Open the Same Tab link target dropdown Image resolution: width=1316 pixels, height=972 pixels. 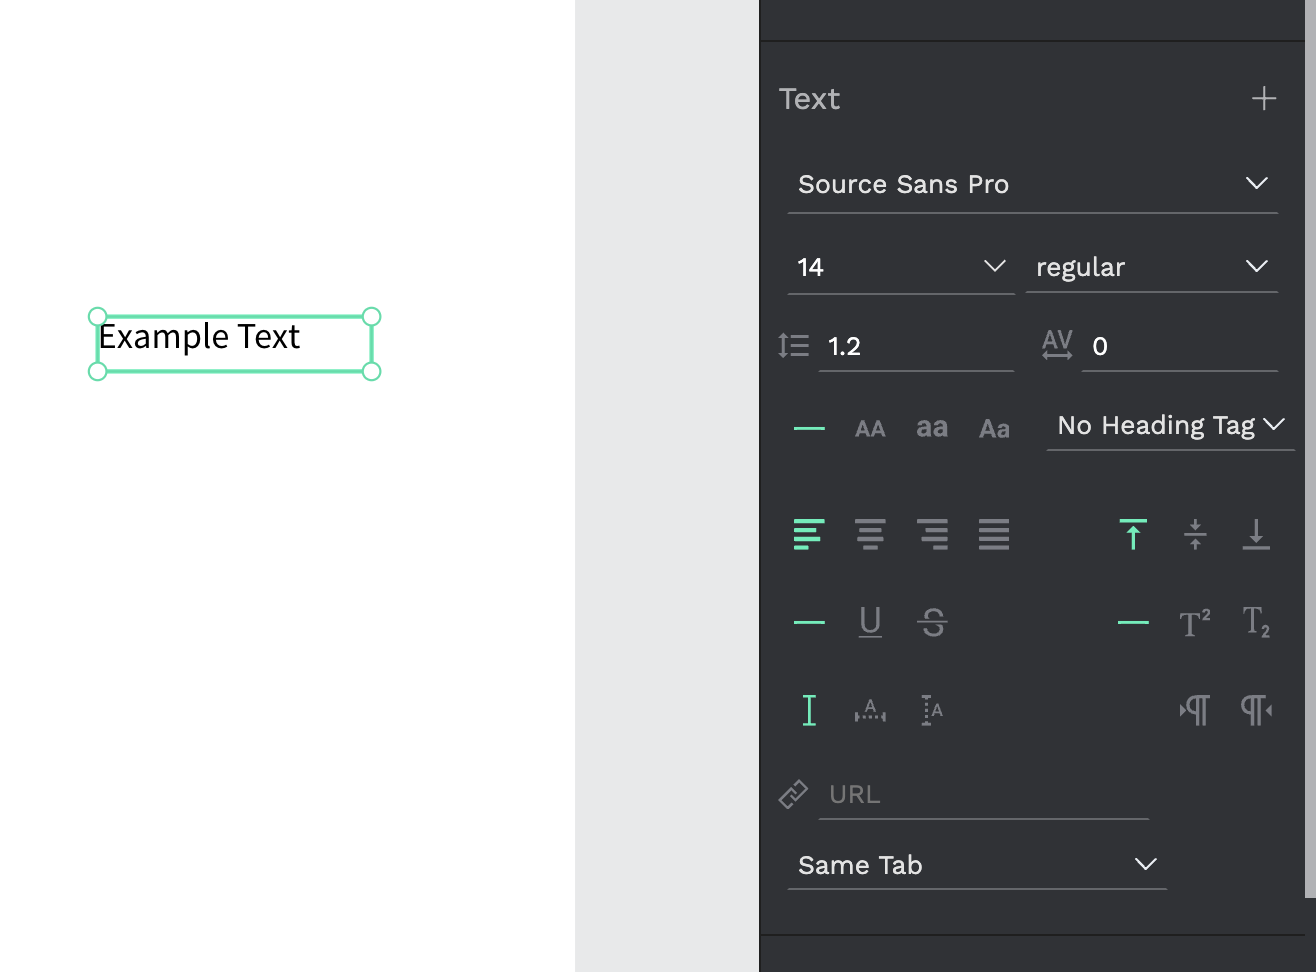point(977,865)
